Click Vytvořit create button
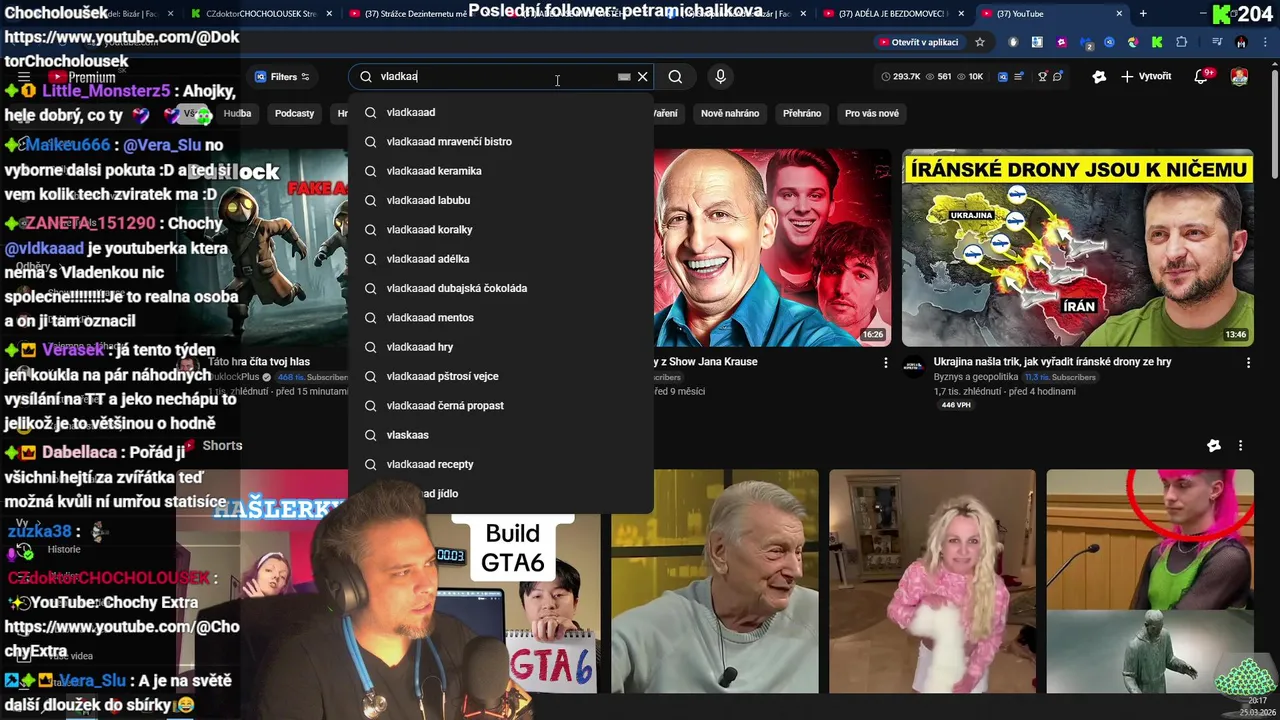This screenshot has height=720, width=1280. pyautogui.click(x=1146, y=76)
